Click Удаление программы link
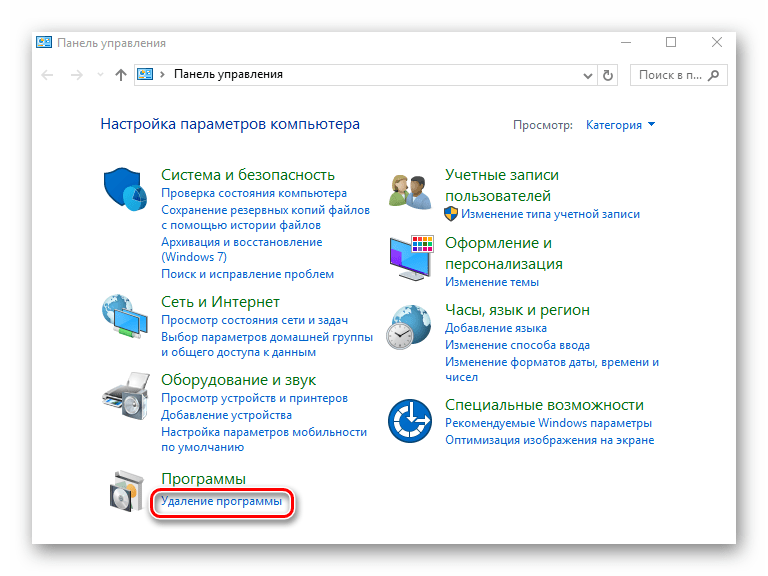 (x=221, y=501)
